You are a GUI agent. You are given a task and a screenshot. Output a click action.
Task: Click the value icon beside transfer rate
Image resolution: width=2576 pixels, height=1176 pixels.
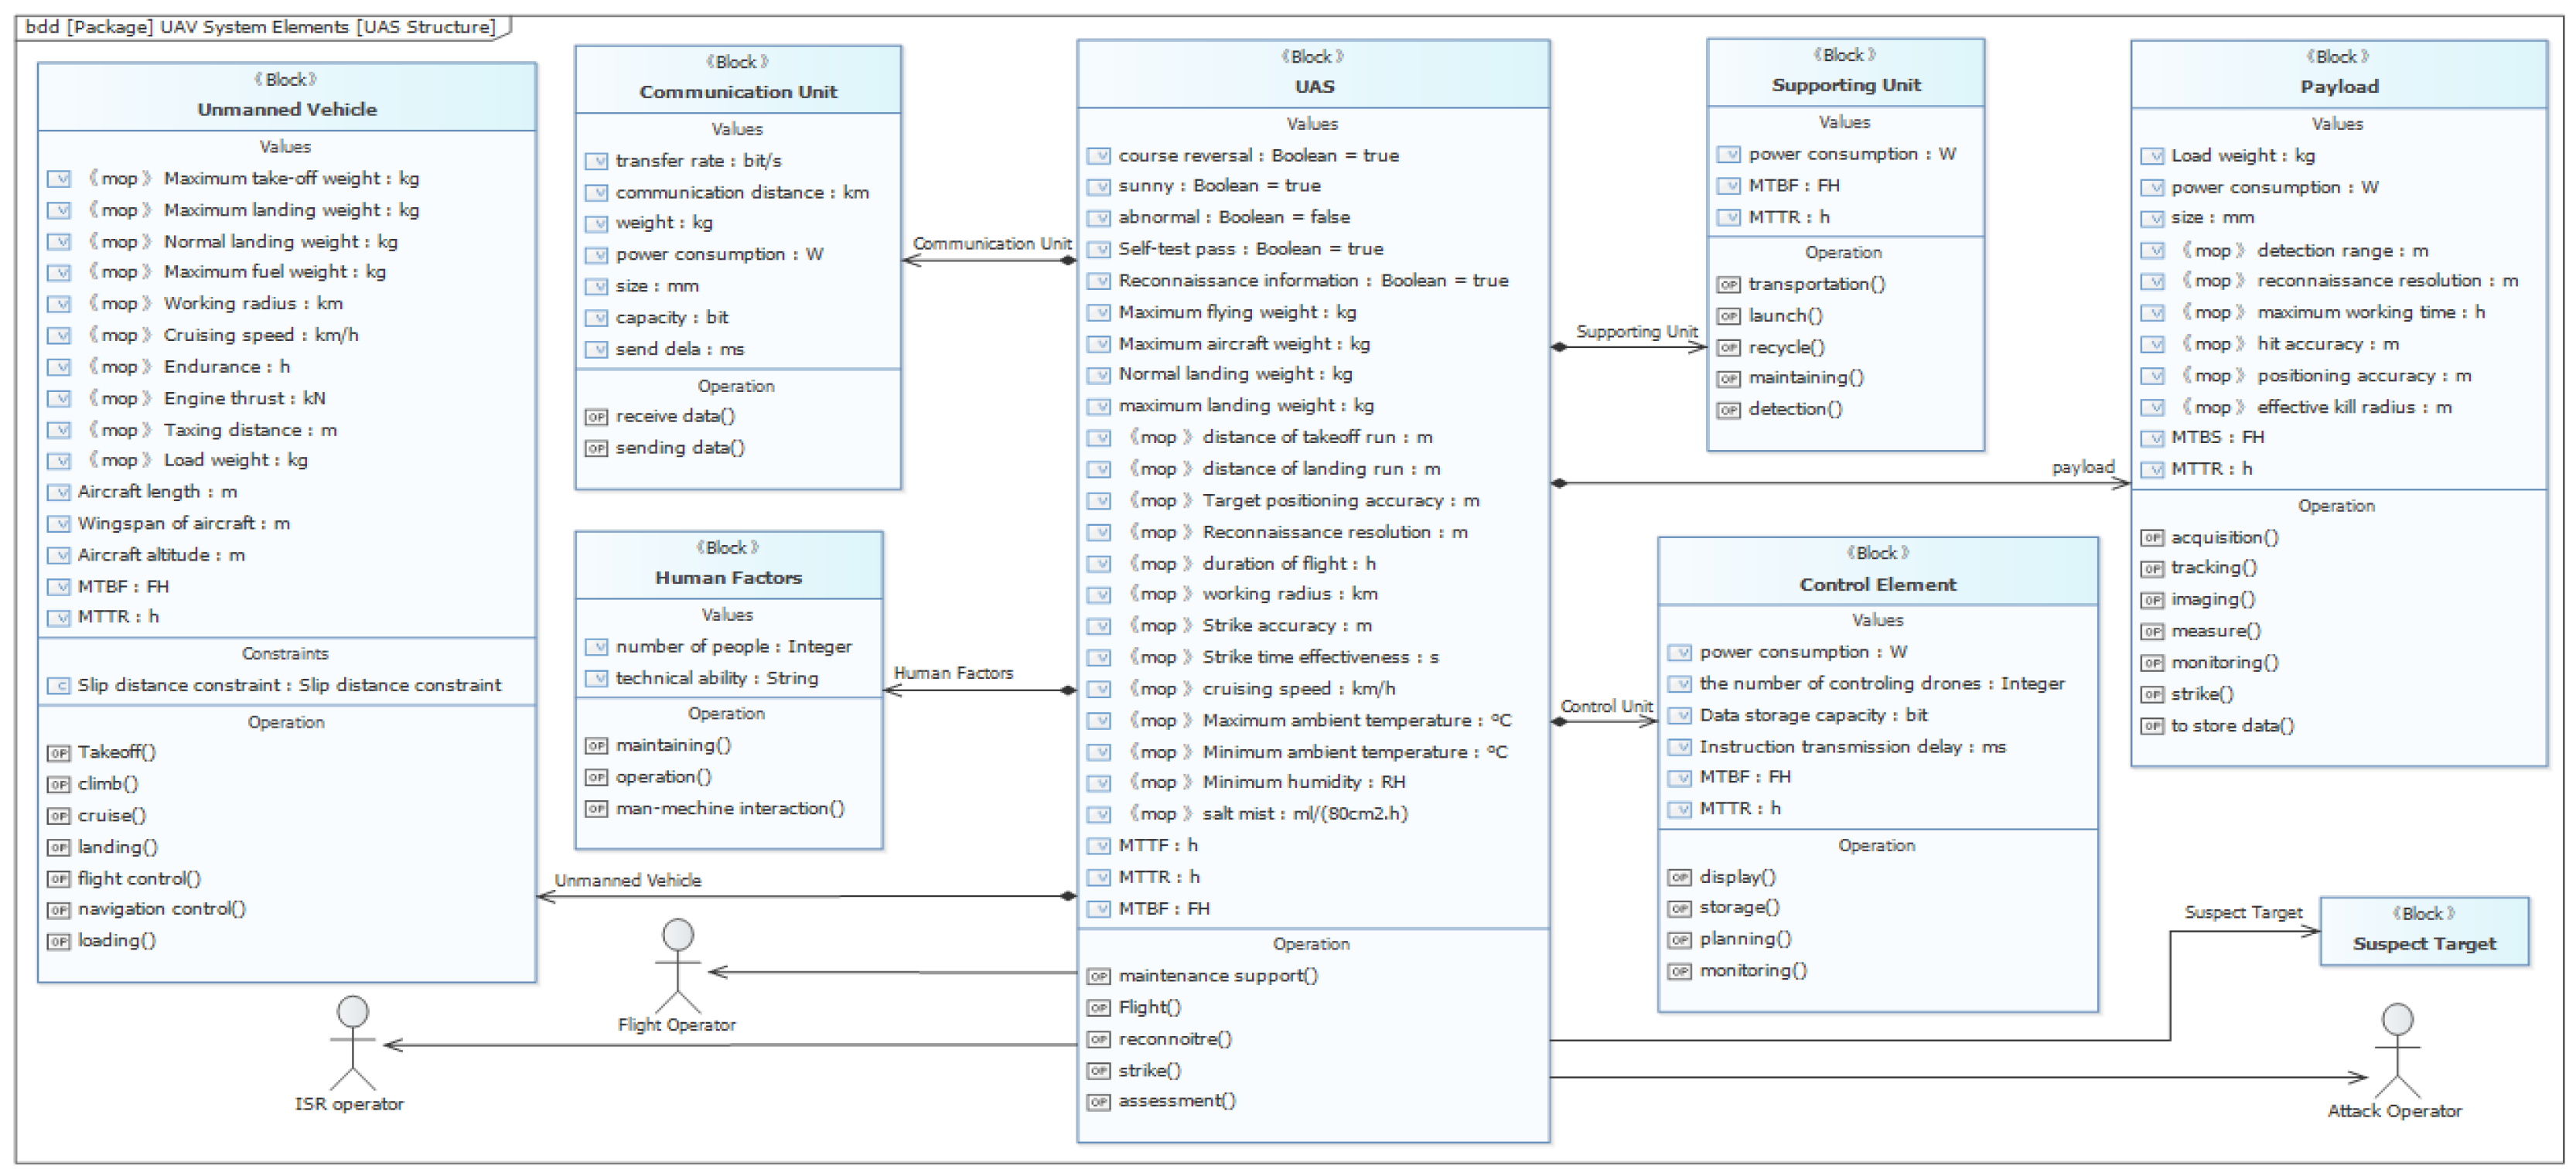596,161
